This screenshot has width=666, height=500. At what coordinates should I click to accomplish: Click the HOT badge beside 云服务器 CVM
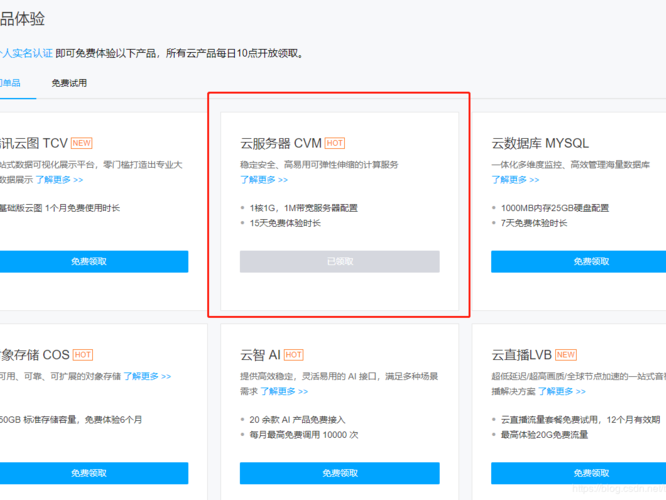click(x=335, y=143)
